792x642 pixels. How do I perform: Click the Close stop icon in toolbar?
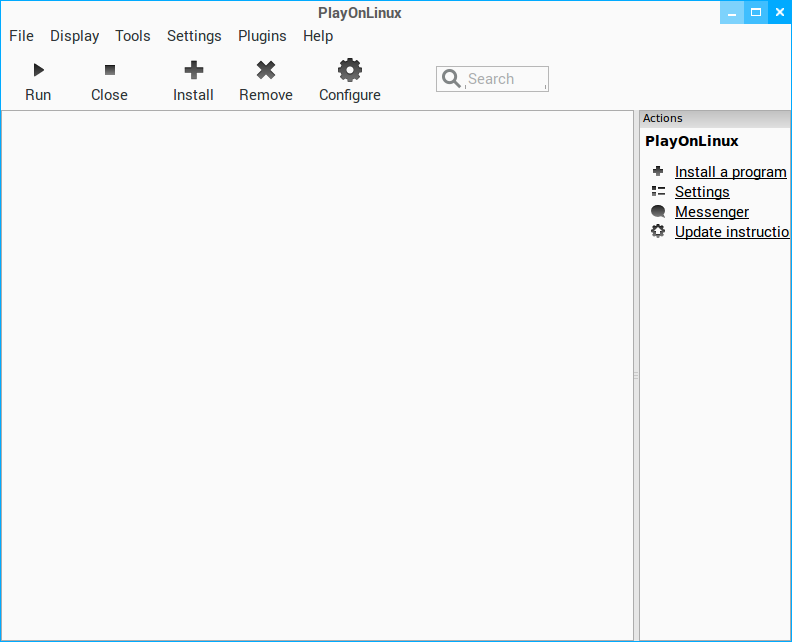coord(110,70)
